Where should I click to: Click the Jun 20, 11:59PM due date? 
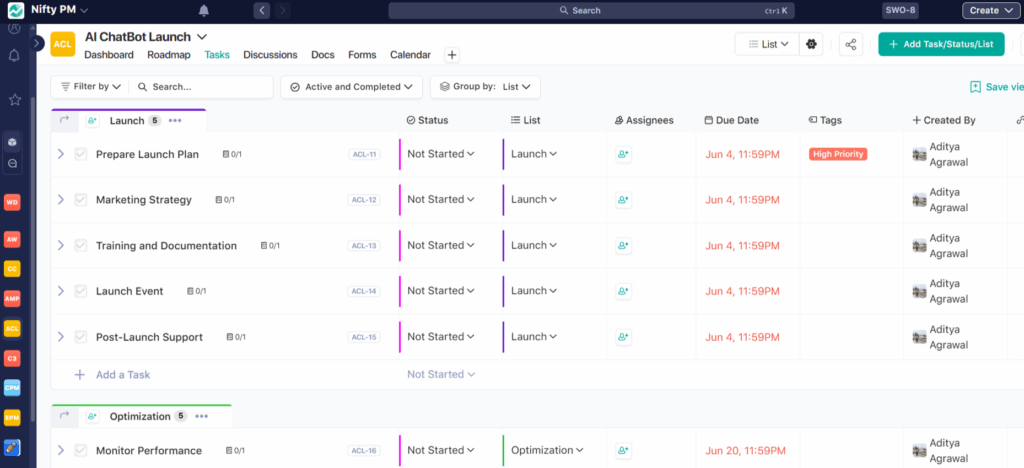point(743,450)
